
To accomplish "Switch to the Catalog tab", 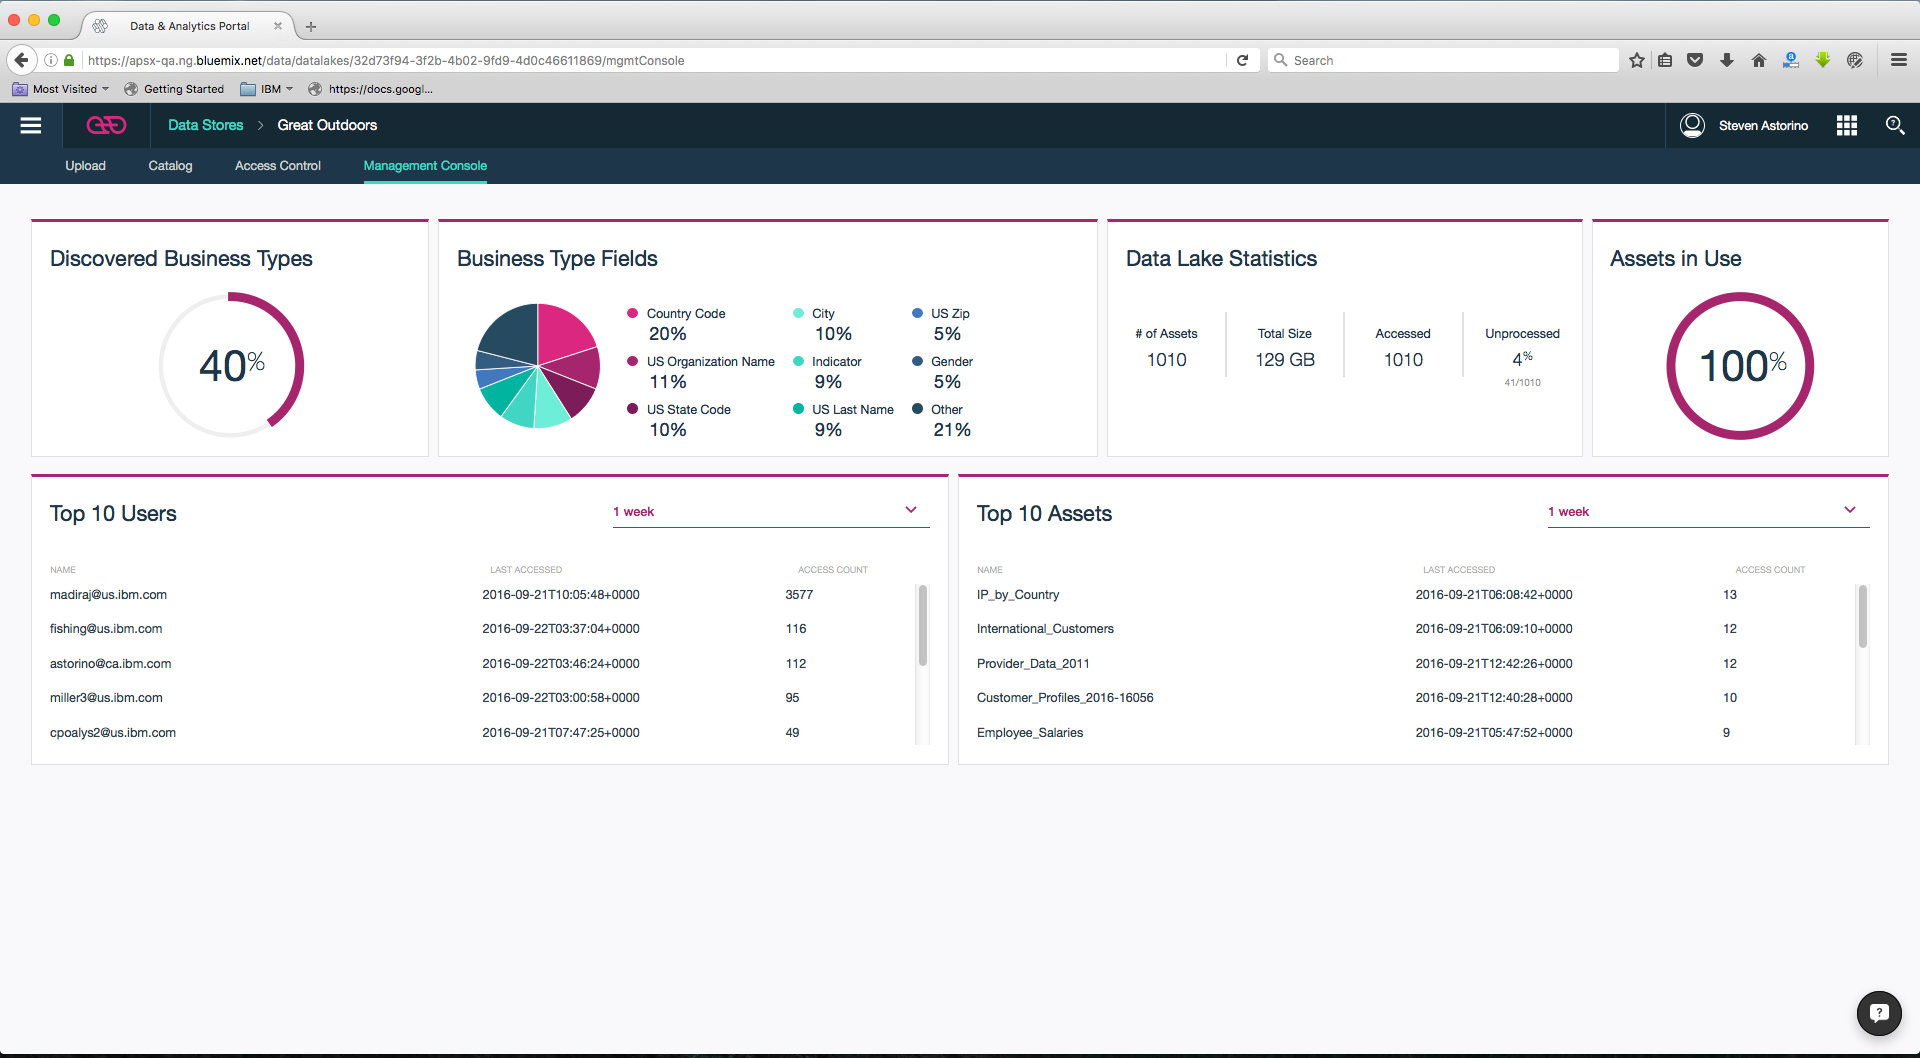I will [170, 166].
